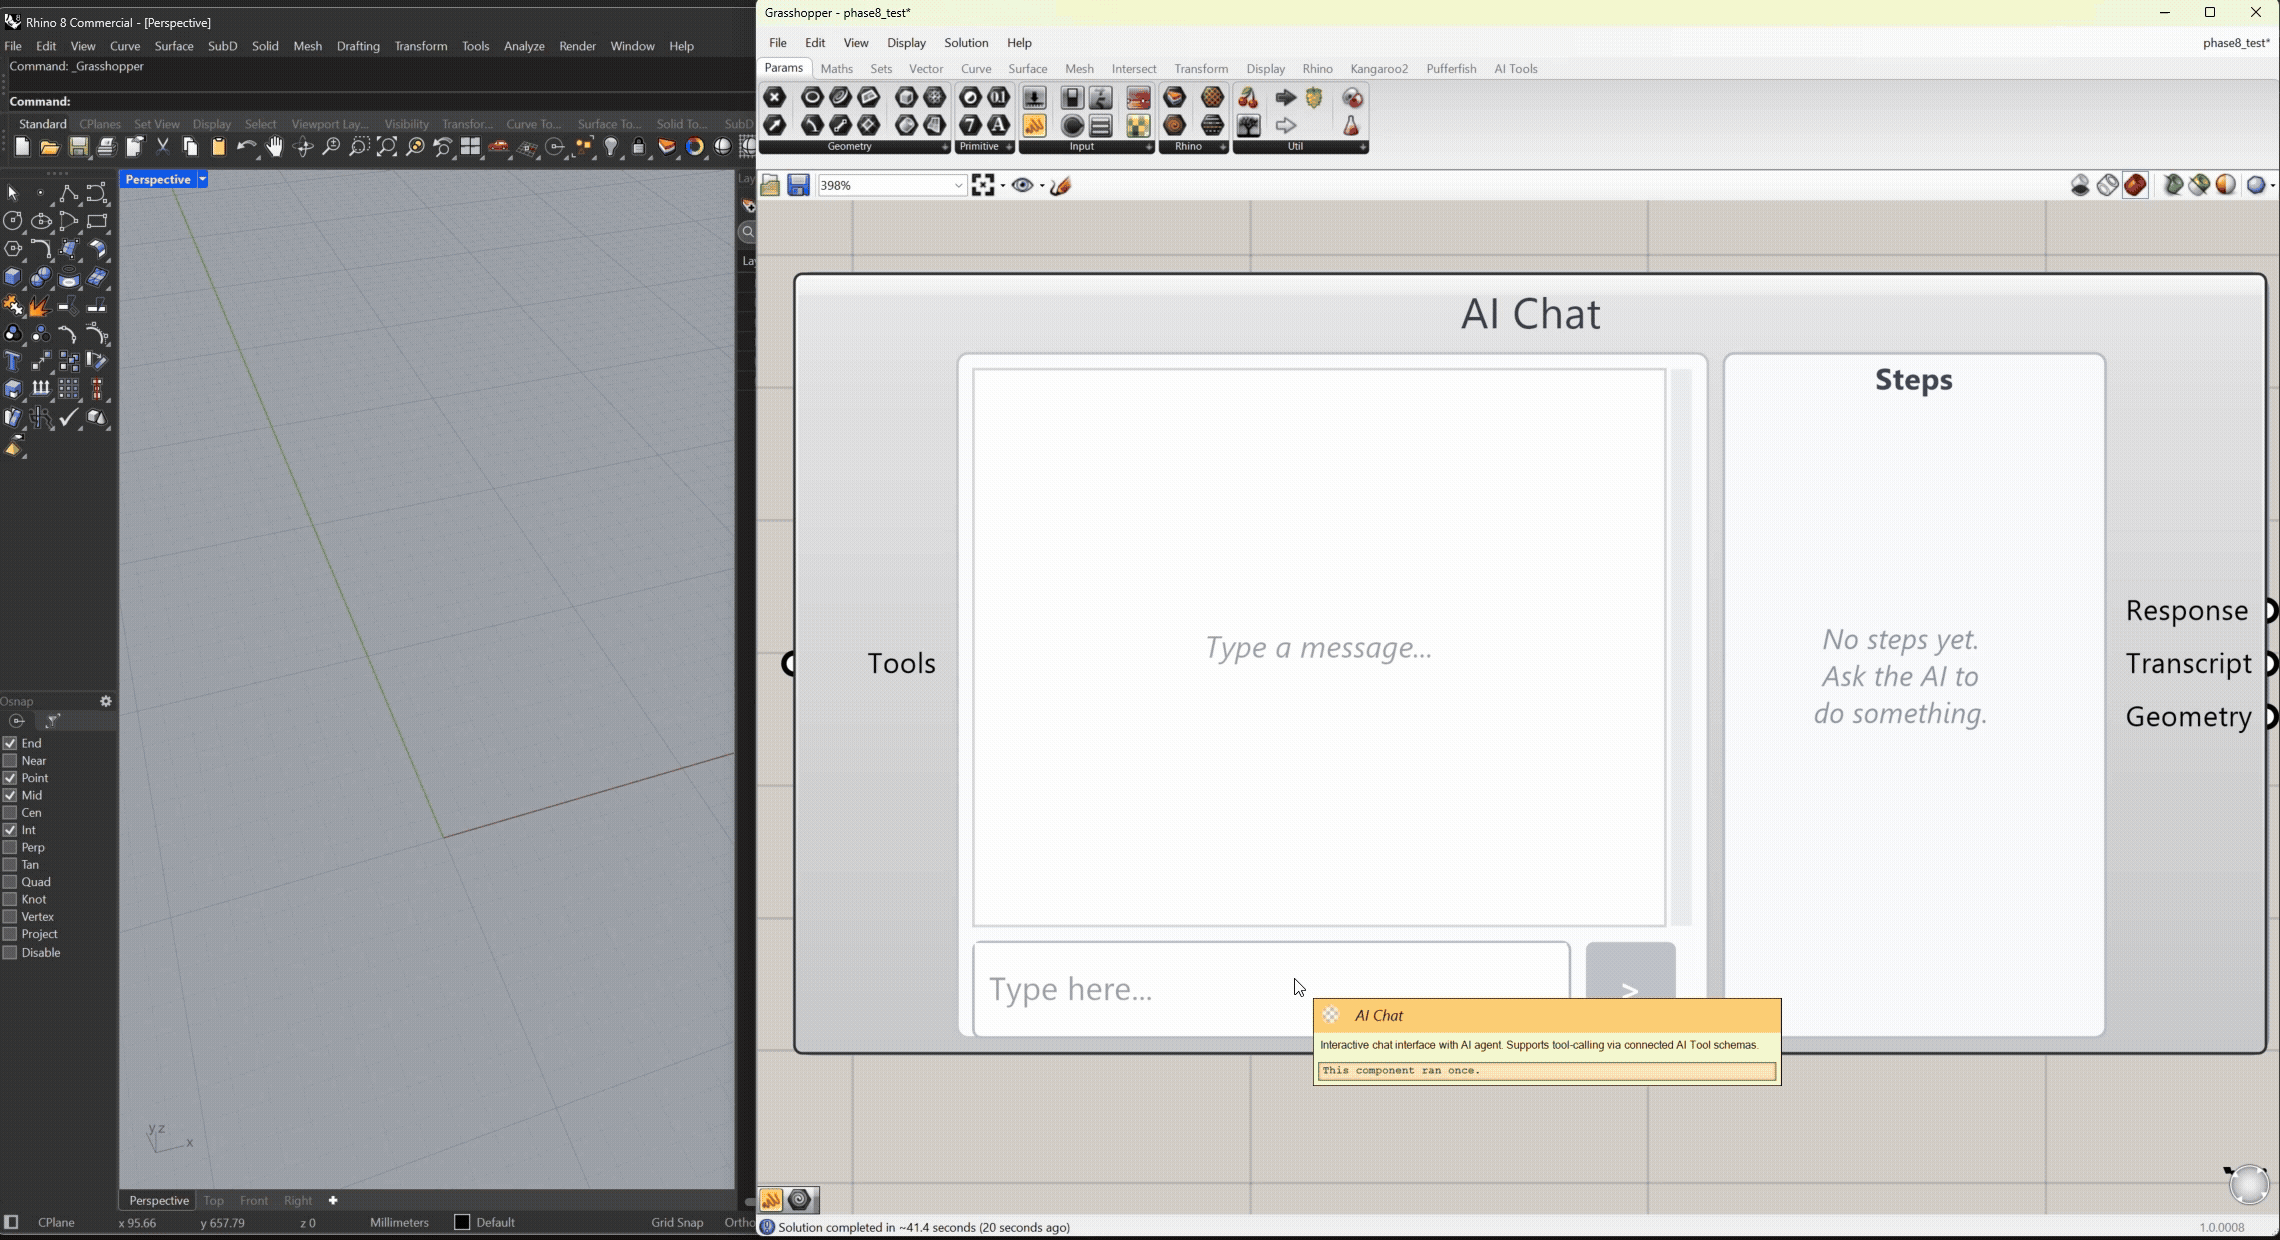Viewport: 2280px width, 1240px height.
Task: Choose the red flask icon in Util
Action: (x=1351, y=125)
